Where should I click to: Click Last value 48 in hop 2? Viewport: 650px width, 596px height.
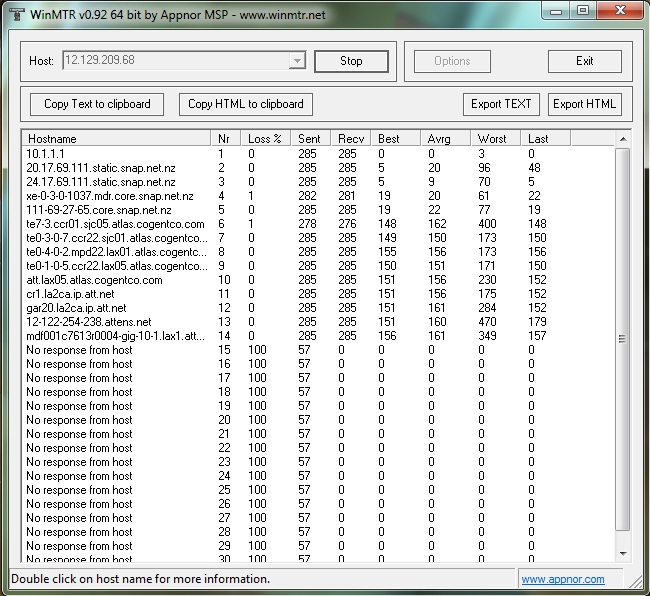pyautogui.click(x=534, y=168)
